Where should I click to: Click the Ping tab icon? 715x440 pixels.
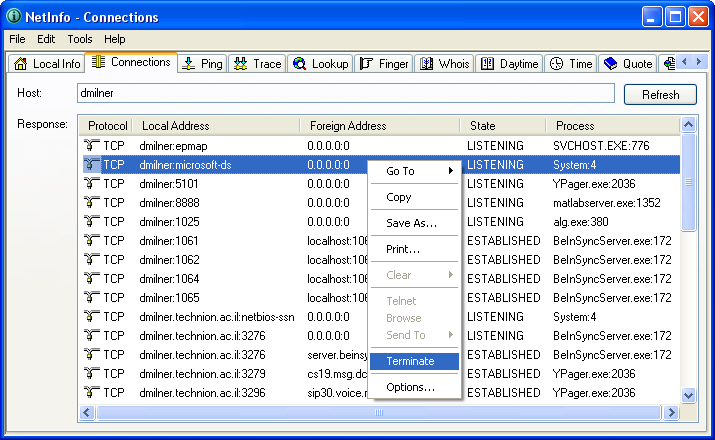[189, 64]
